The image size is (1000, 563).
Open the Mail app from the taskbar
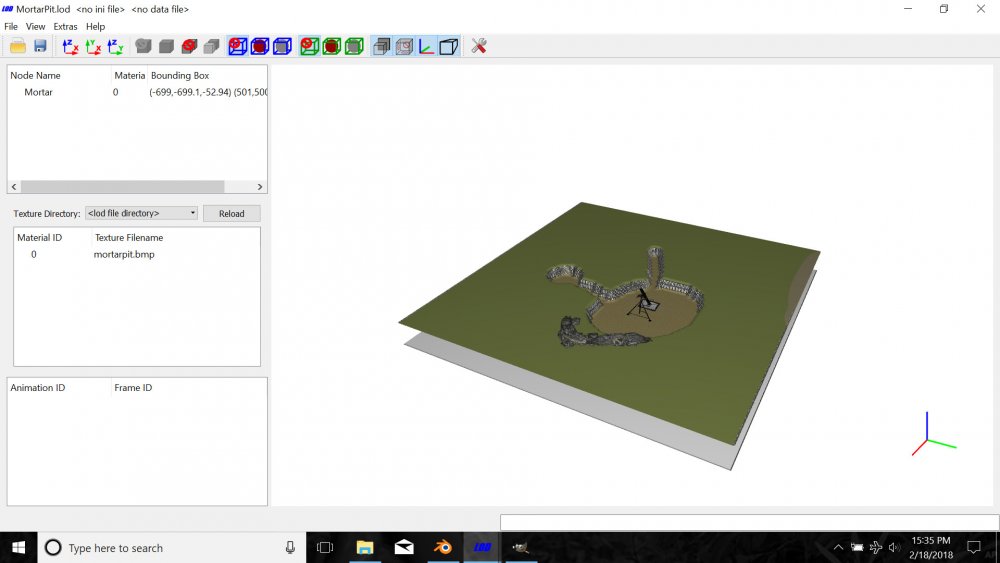[404, 547]
